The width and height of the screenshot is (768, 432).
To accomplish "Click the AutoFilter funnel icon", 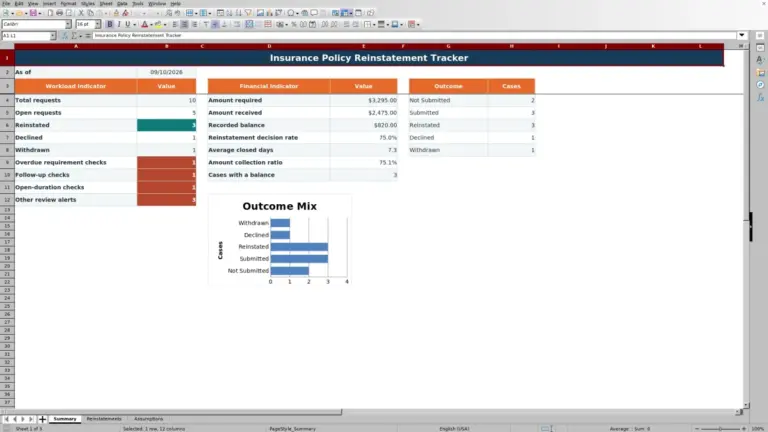I will (248, 13).
